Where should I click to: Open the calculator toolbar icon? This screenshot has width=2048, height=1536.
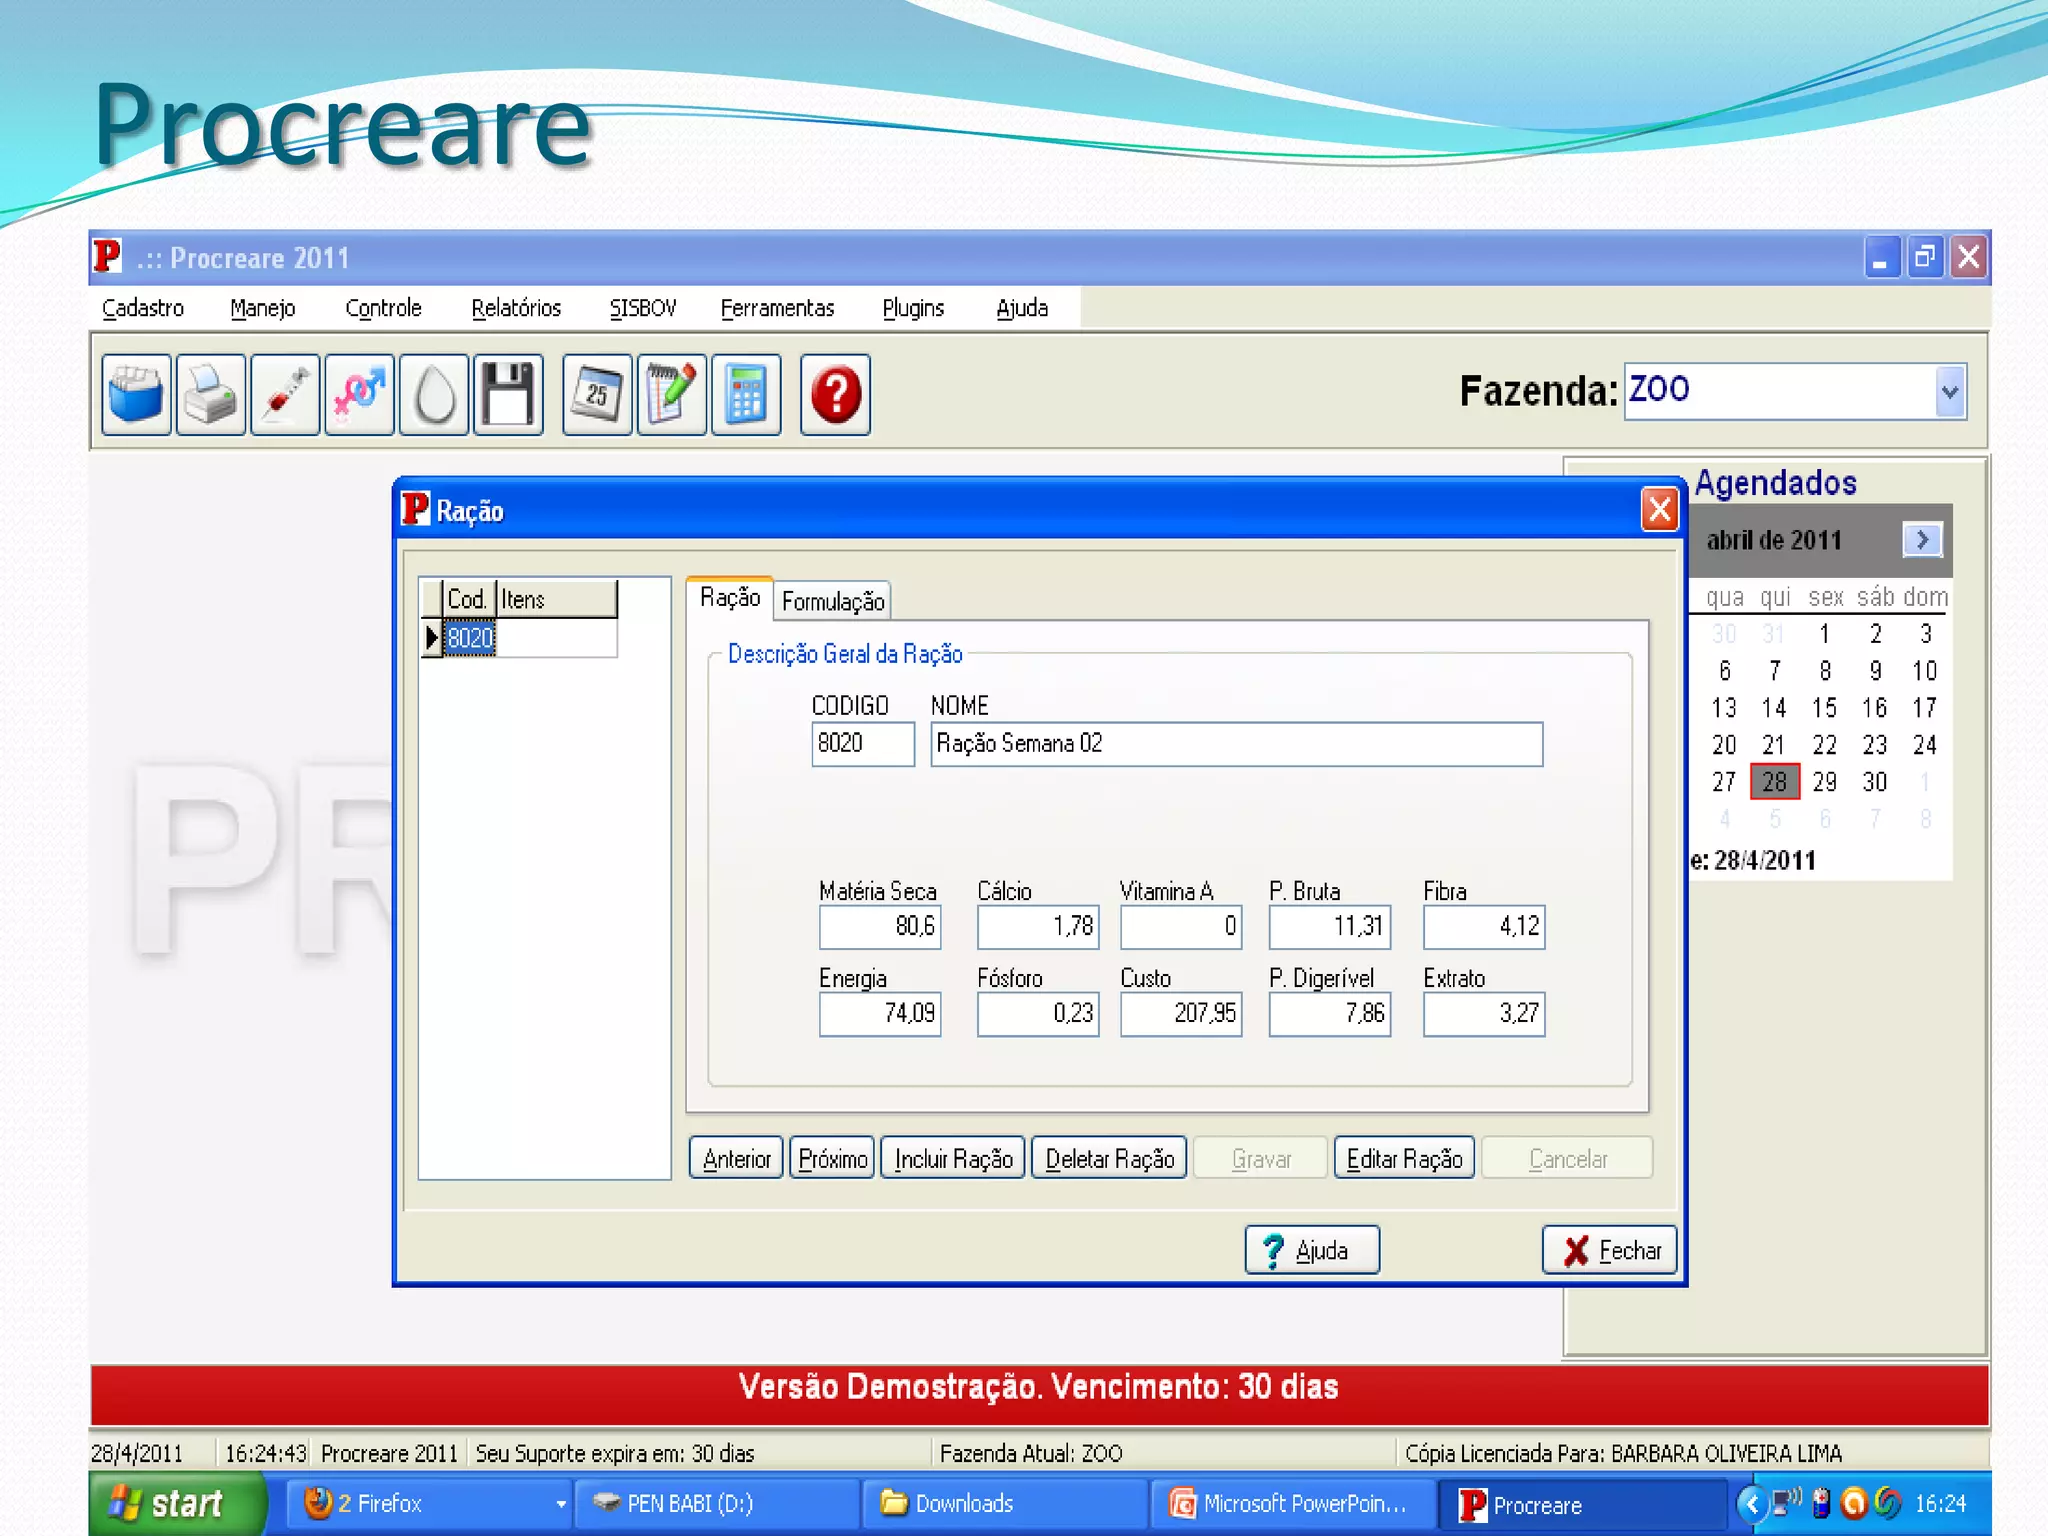point(746,394)
